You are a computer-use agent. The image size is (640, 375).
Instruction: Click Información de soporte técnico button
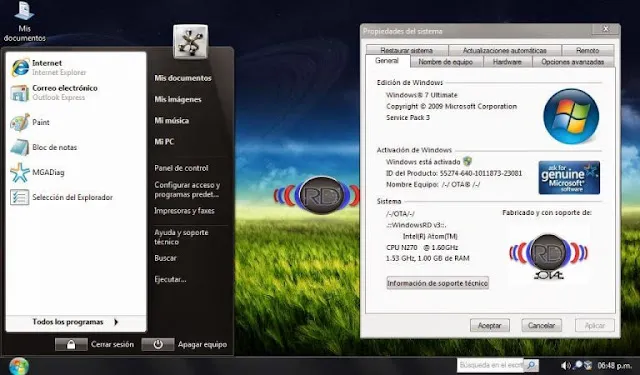point(438,283)
